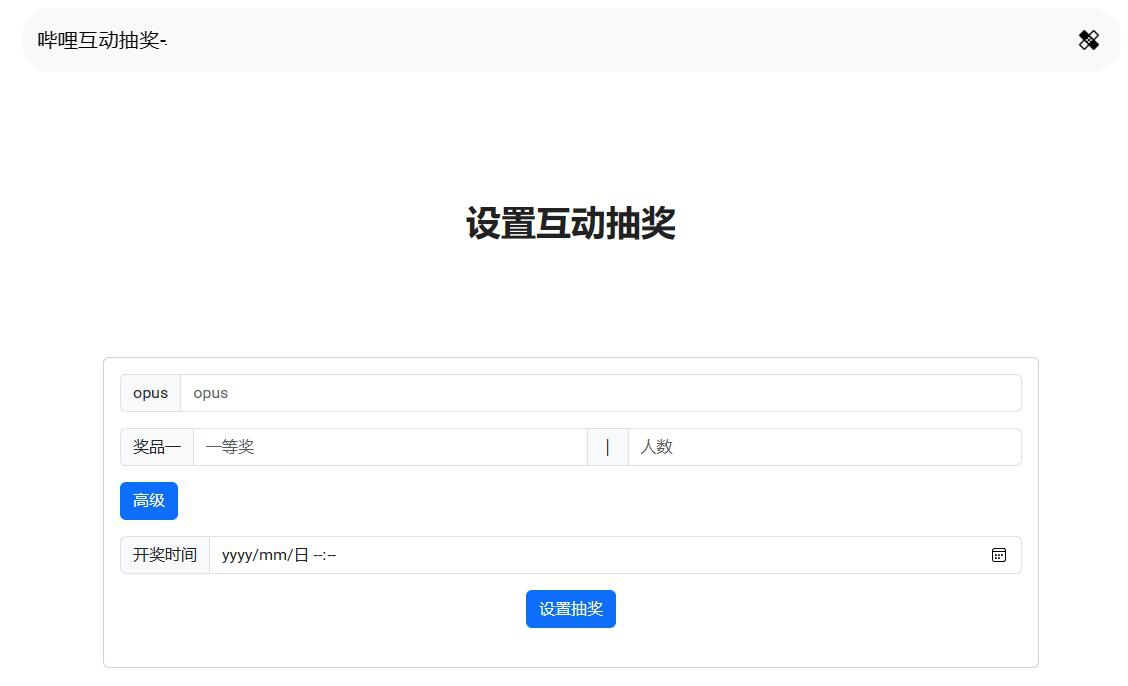The height and width of the screenshot is (686, 1128).
Task: Select the hour segment of draw time
Action: pyautogui.click(x=318, y=555)
